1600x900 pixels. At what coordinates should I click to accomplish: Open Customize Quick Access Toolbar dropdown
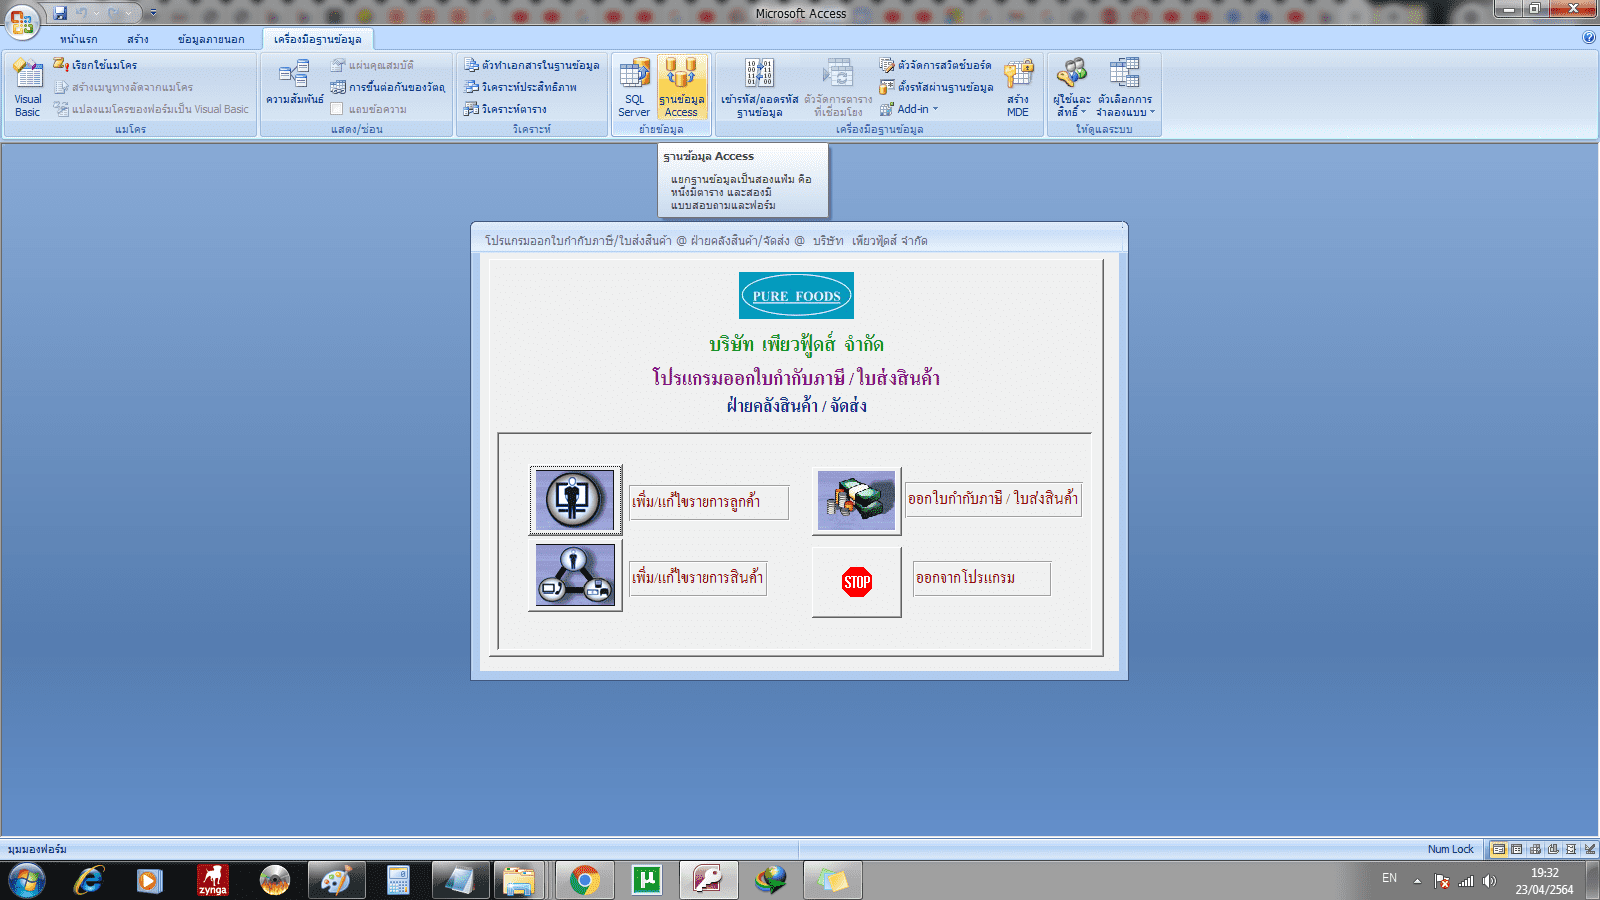(x=153, y=13)
